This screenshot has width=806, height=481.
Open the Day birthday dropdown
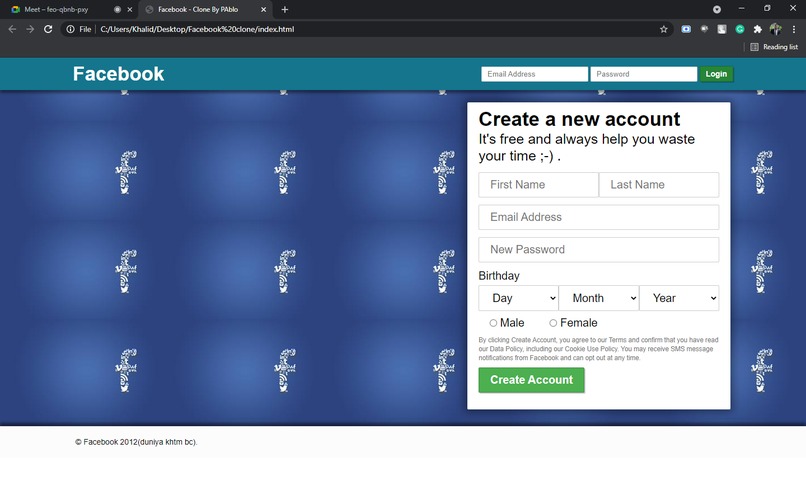[x=518, y=298]
